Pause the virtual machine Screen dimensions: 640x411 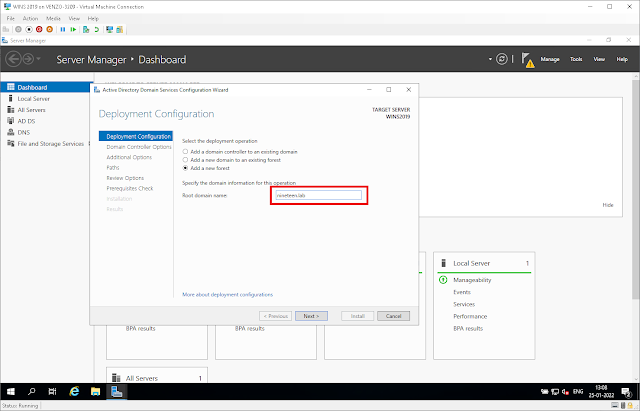pos(63,29)
